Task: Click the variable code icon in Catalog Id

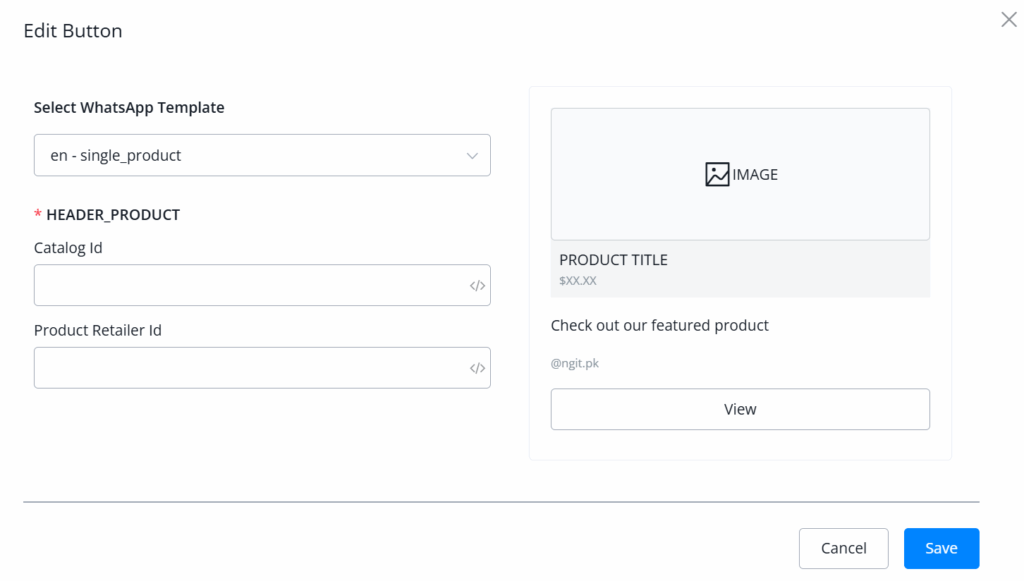Action: coord(477,286)
